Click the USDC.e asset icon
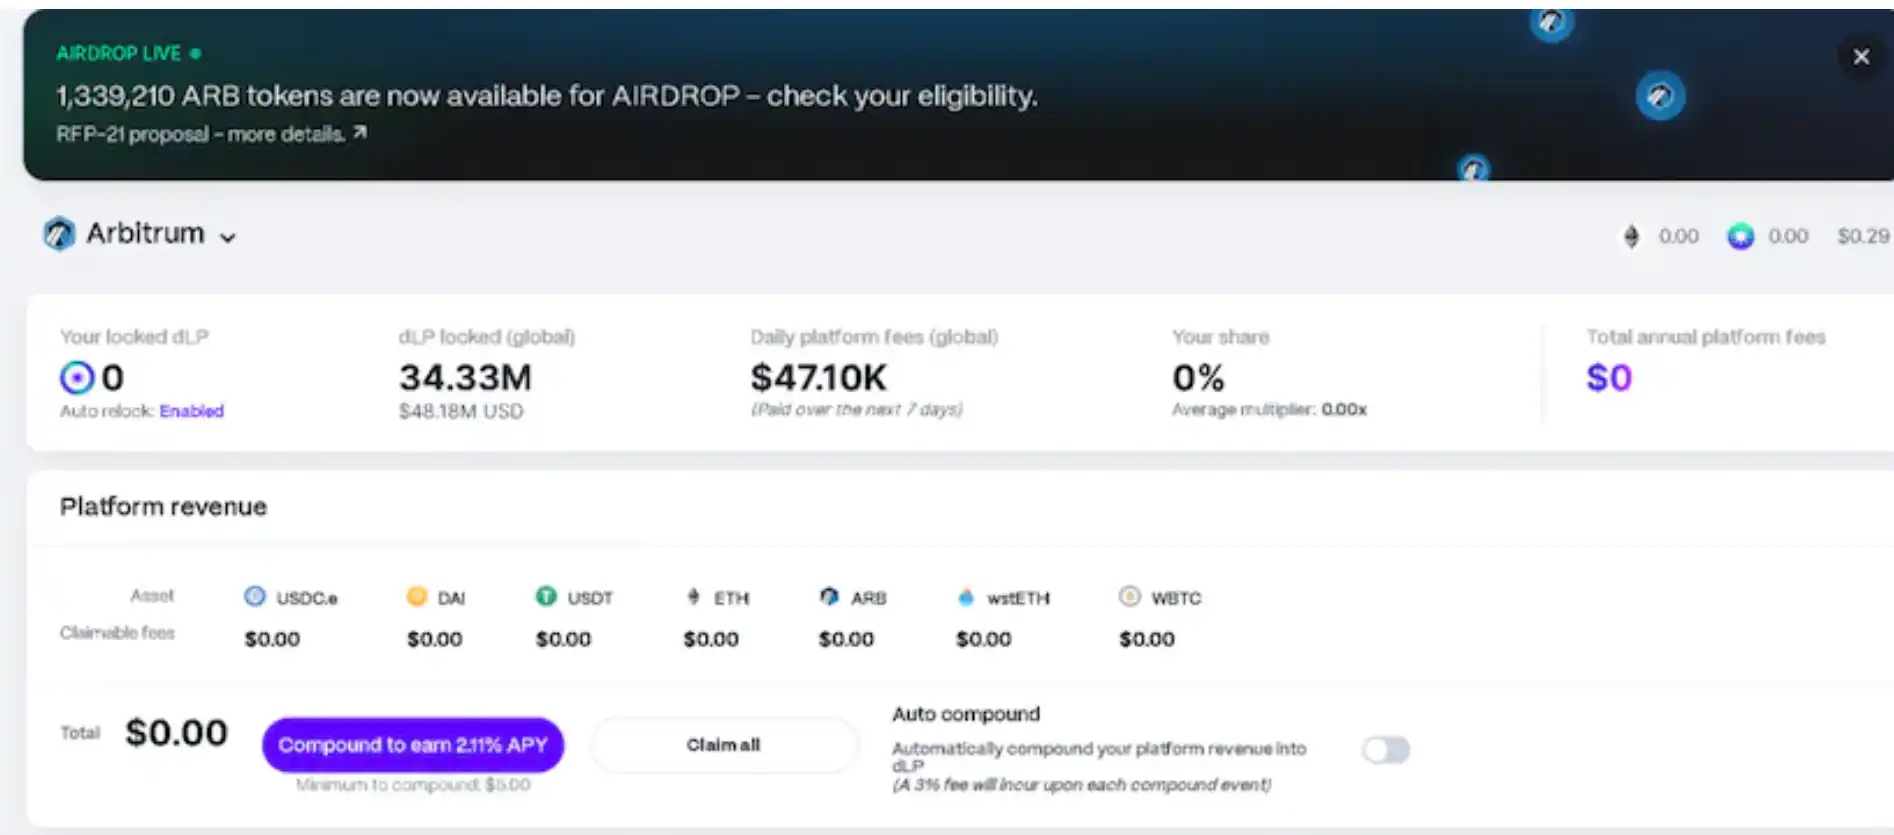 [255, 596]
